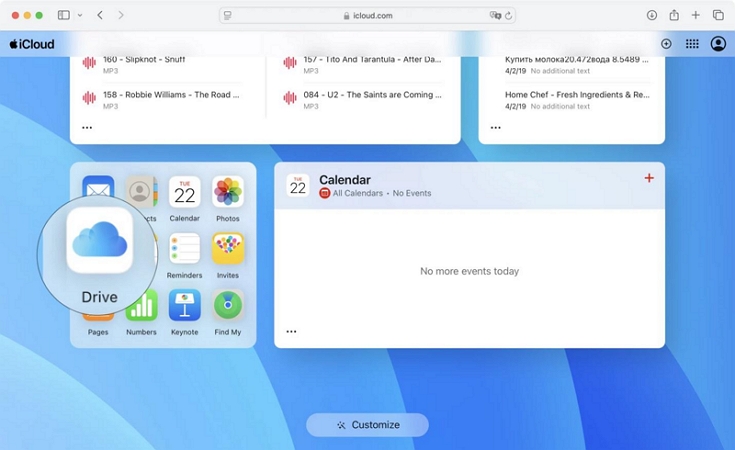Open the Reminders app icon

pyautogui.click(x=184, y=248)
